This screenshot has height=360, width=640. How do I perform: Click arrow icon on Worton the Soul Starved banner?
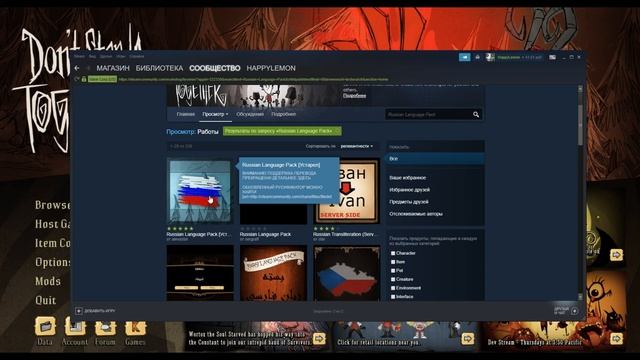tap(319, 338)
